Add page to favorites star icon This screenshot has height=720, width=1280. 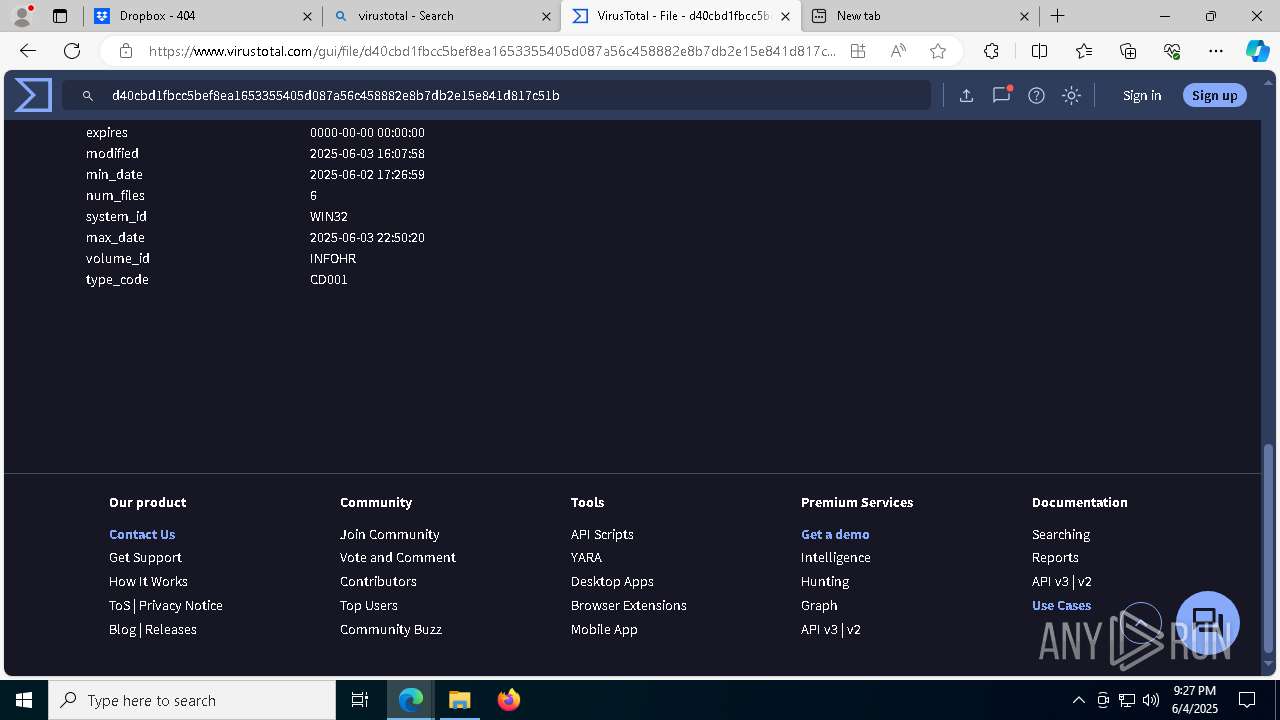pos(938,51)
